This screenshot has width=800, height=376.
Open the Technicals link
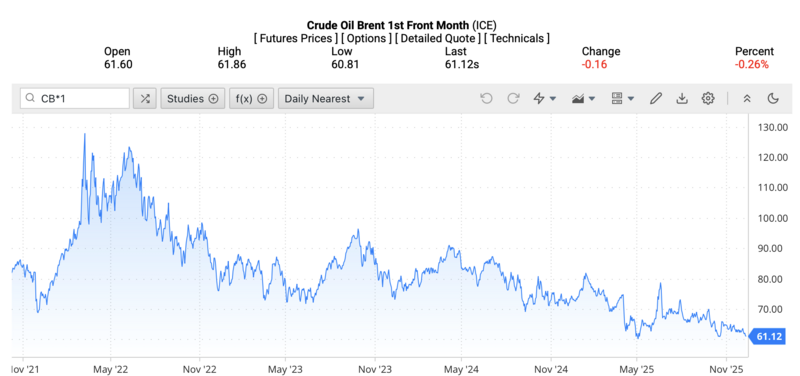tap(517, 38)
